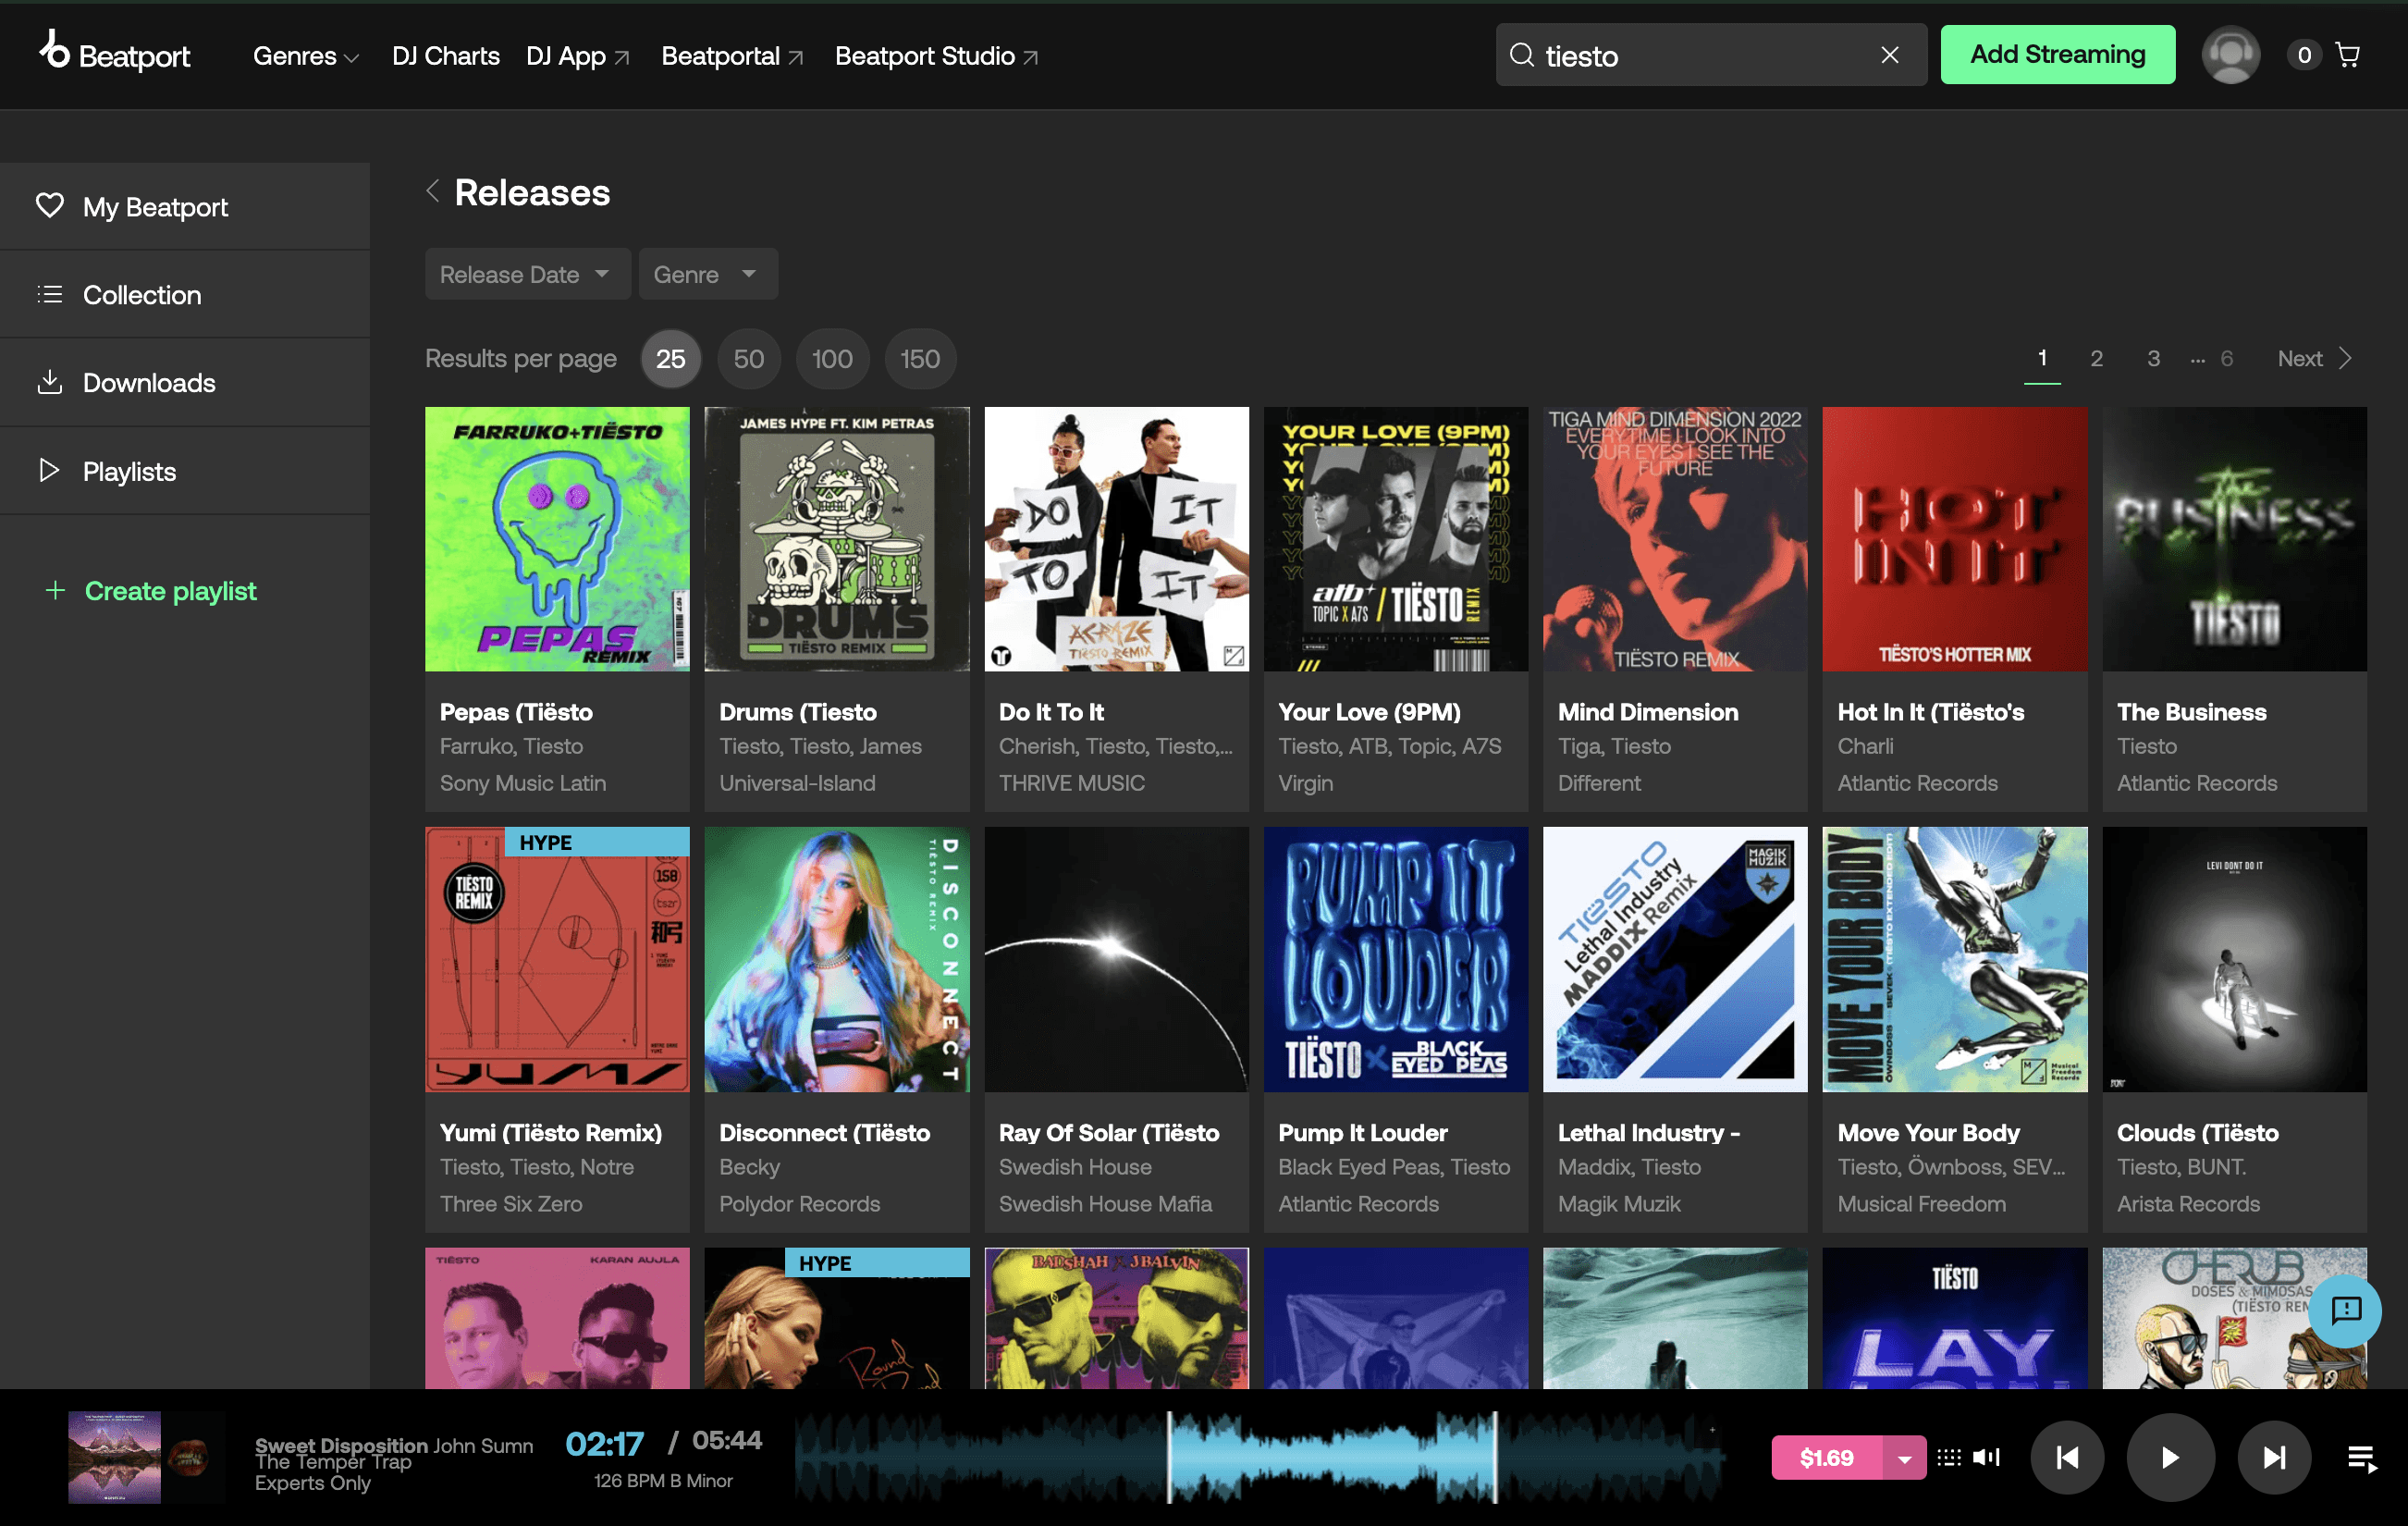Open Downloads in the sidebar

pos(185,383)
